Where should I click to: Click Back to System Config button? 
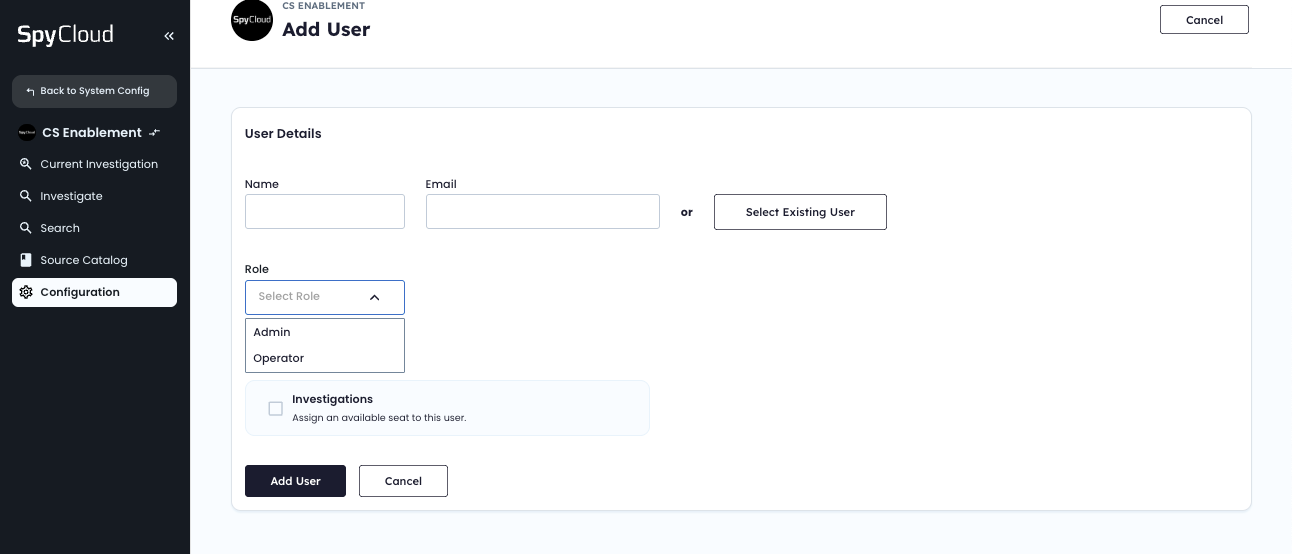point(94,91)
